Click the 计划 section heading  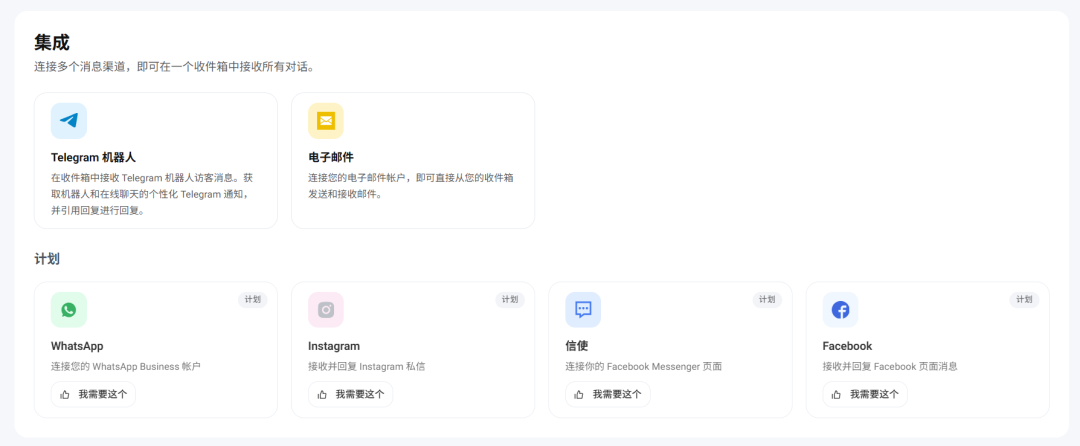[x=47, y=259]
